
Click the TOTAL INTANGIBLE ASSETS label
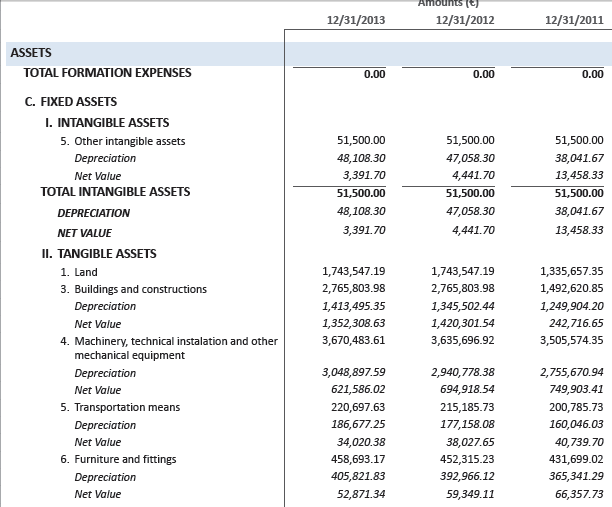pos(115,192)
